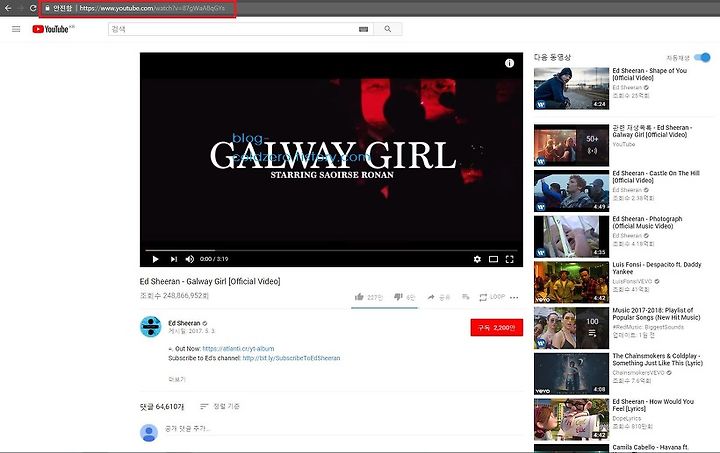Click the user avatar beside comment box
Screen dimensions: 720x453
(x=148, y=433)
